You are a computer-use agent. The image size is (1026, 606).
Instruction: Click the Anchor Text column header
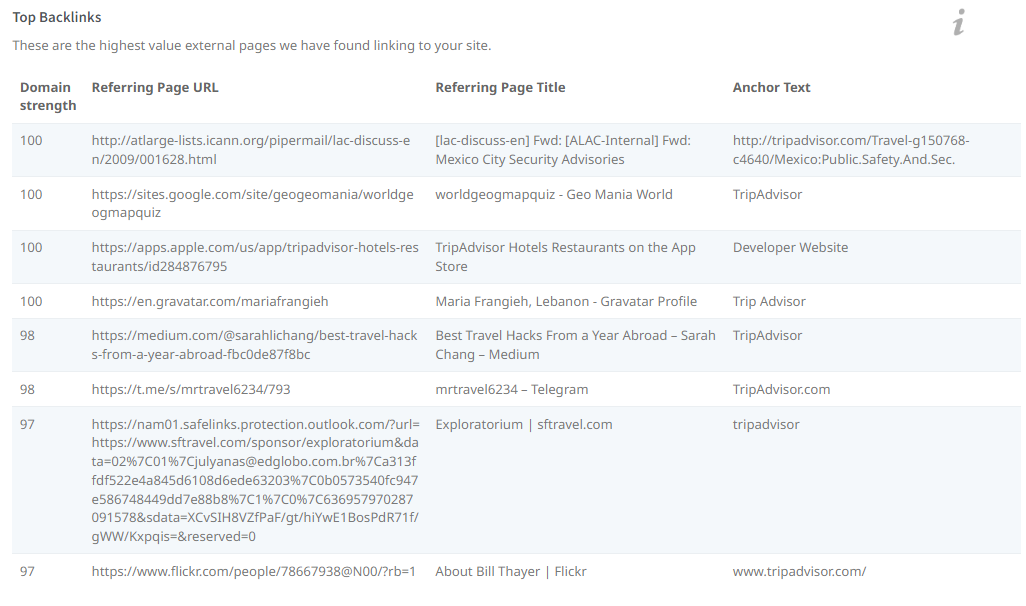pos(771,88)
